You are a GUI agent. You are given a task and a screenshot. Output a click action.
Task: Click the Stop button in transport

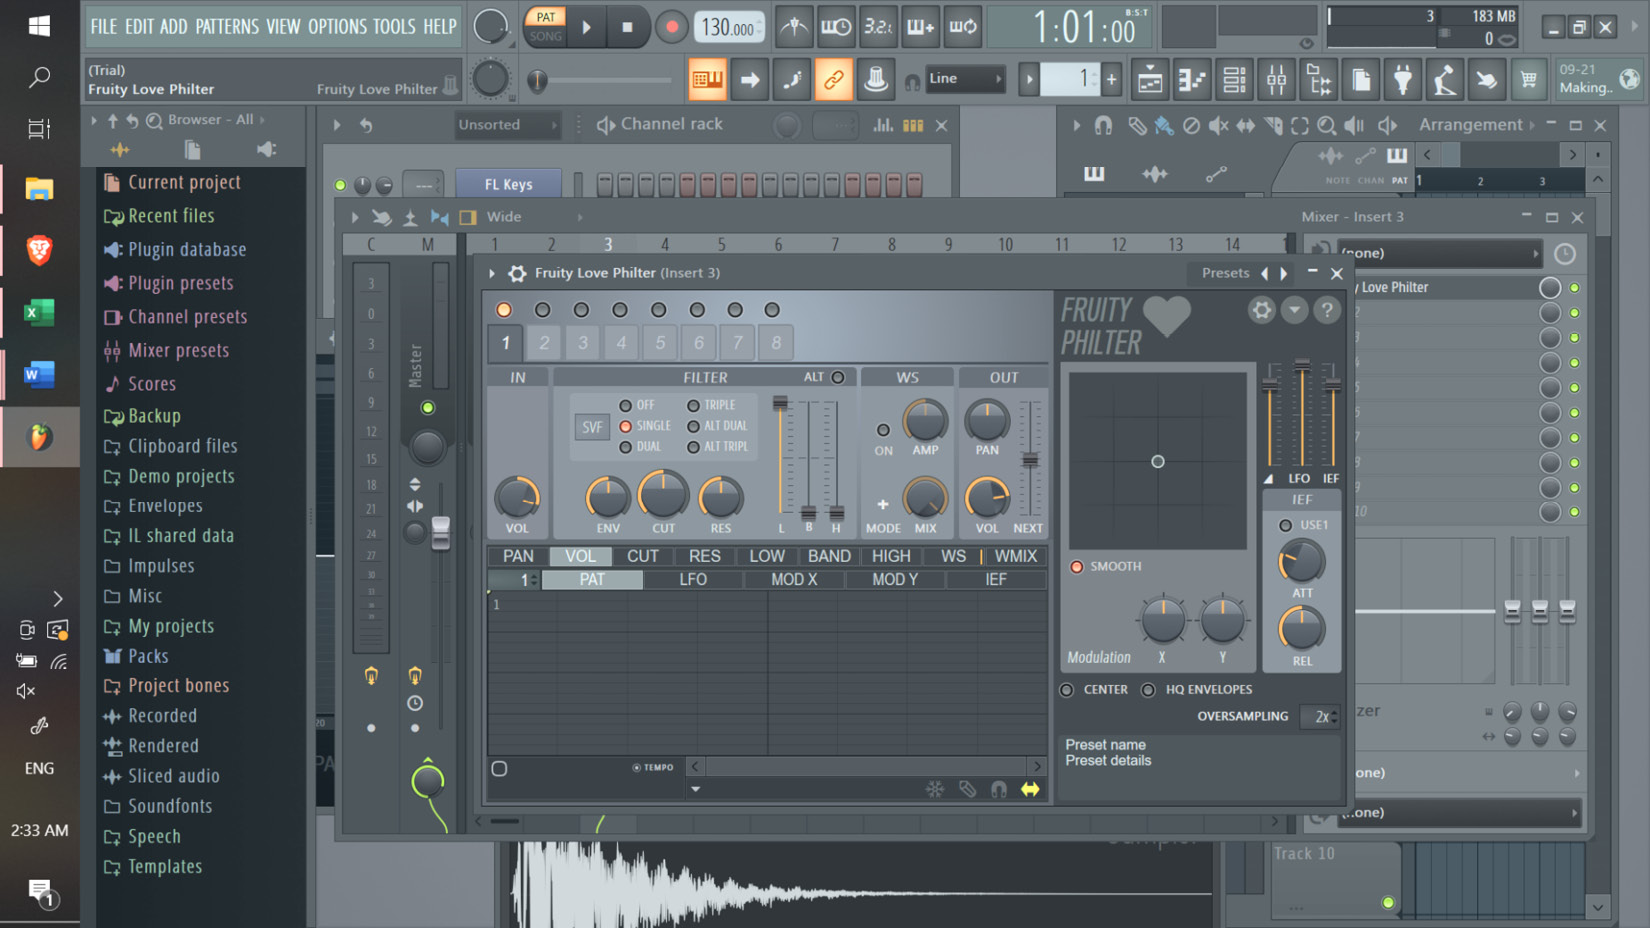coord(627,27)
